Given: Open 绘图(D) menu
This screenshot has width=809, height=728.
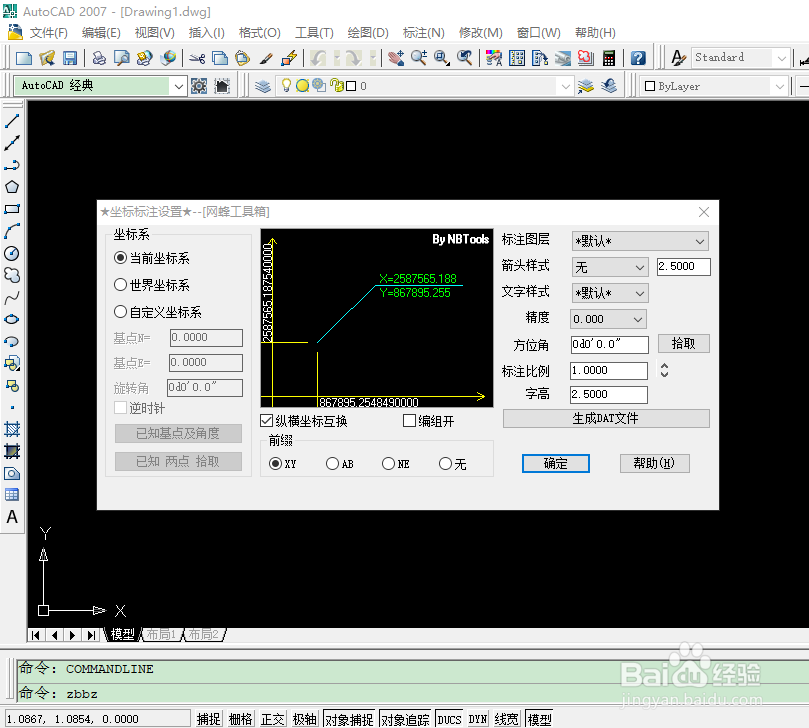Looking at the screenshot, I should pos(368,33).
